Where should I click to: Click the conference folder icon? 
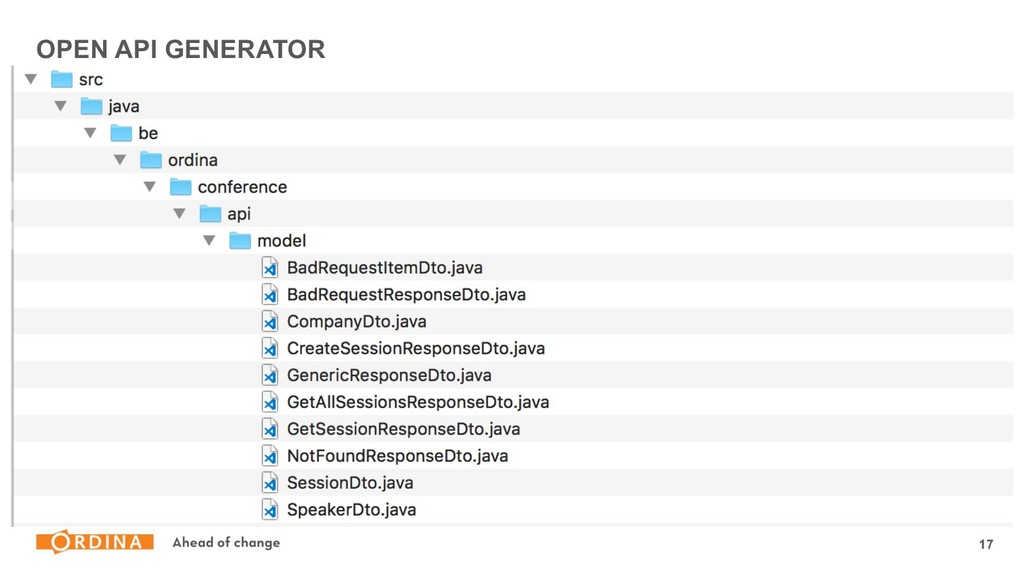click(181, 187)
